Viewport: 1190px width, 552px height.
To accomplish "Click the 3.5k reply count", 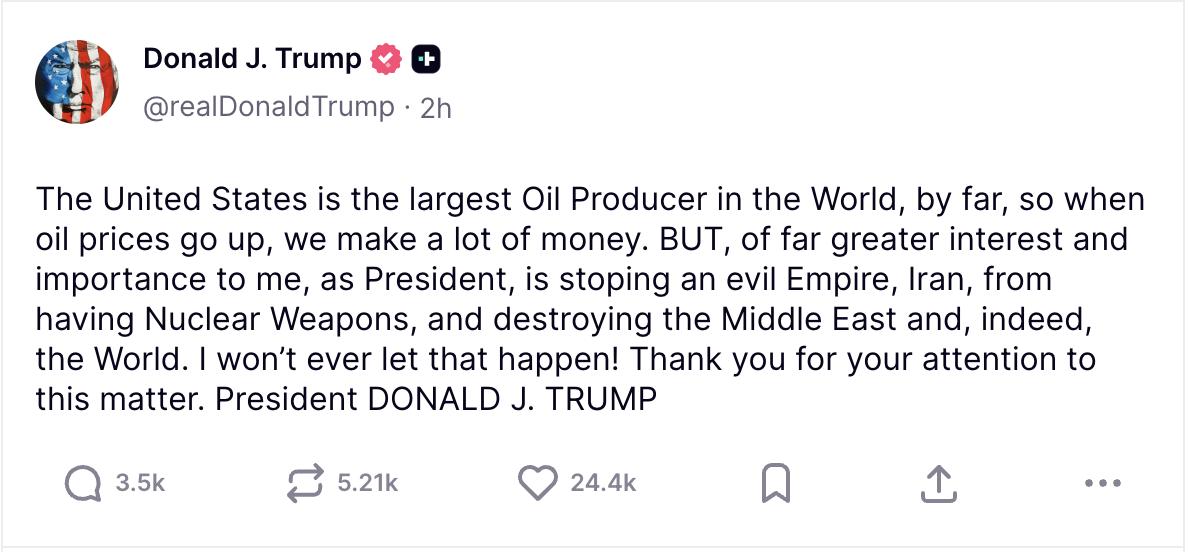I will click(x=140, y=484).
